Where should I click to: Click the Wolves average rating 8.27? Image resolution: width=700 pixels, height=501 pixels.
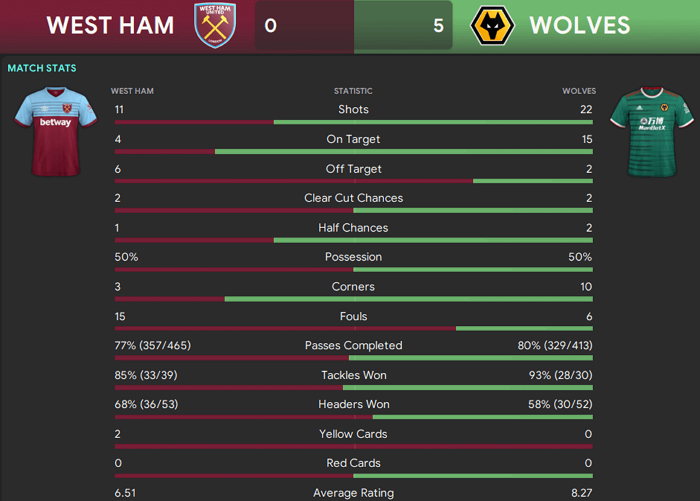tap(582, 493)
